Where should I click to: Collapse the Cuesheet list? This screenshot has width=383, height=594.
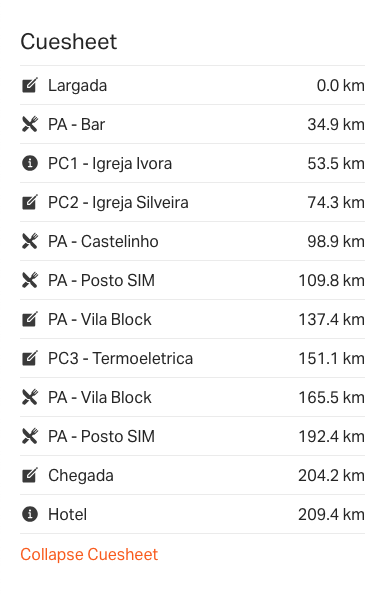(89, 555)
